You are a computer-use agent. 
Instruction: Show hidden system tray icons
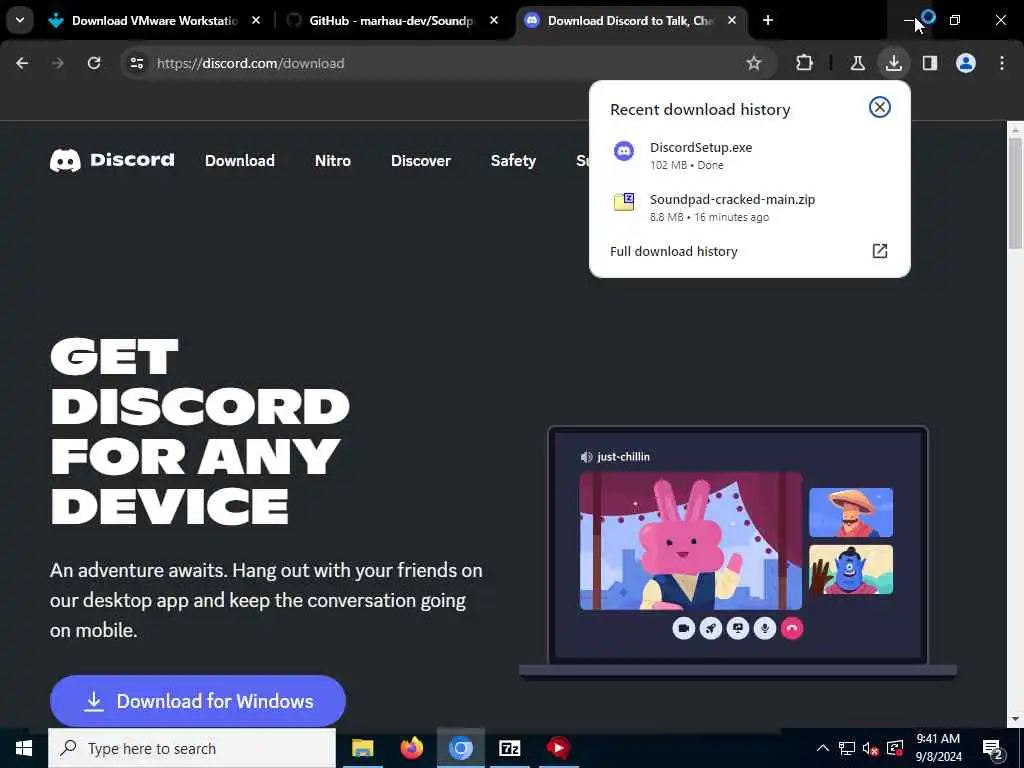click(x=823, y=748)
